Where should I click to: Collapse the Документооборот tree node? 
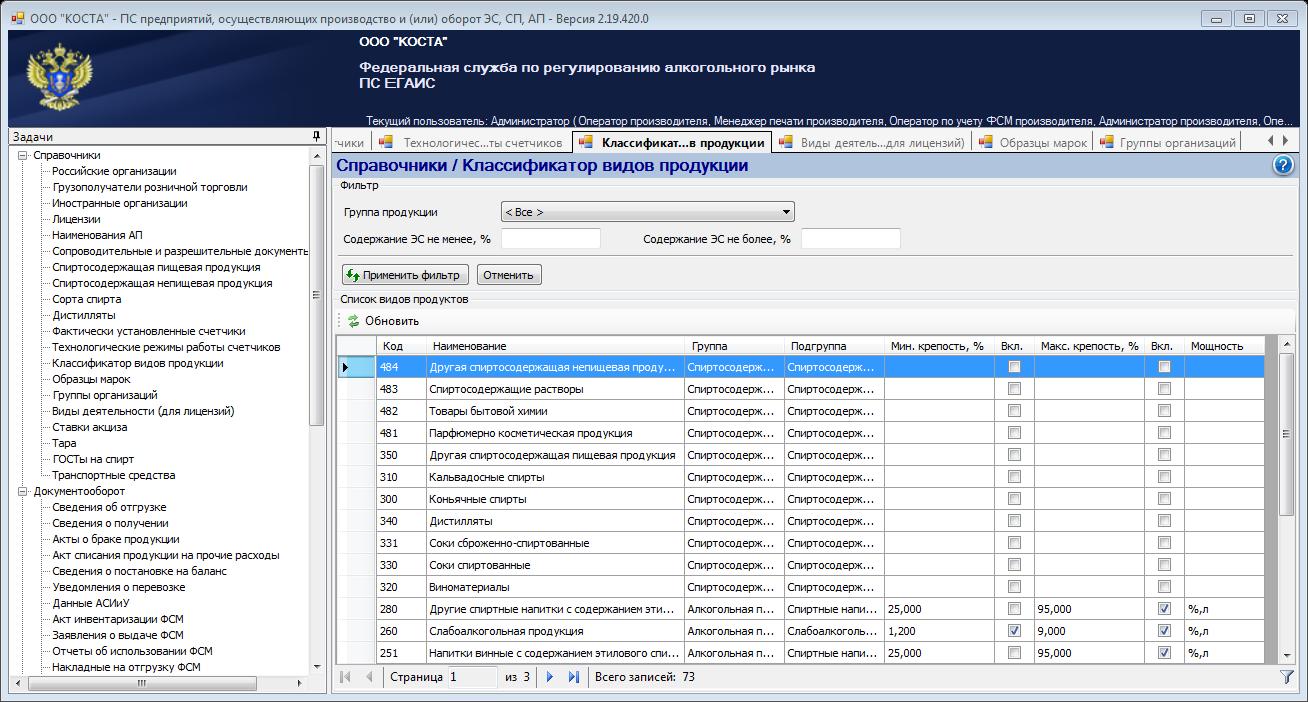click(x=23, y=492)
